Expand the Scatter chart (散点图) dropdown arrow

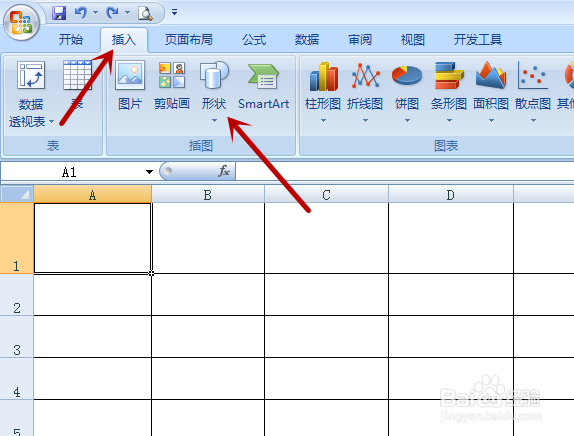[x=533, y=120]
